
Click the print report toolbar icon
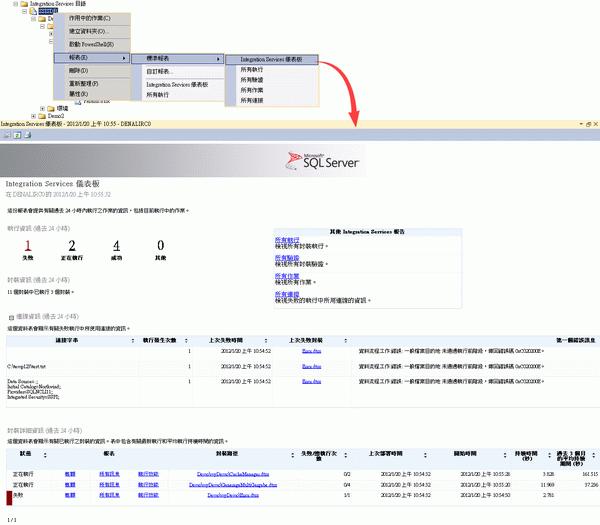[x=28, y=135]
